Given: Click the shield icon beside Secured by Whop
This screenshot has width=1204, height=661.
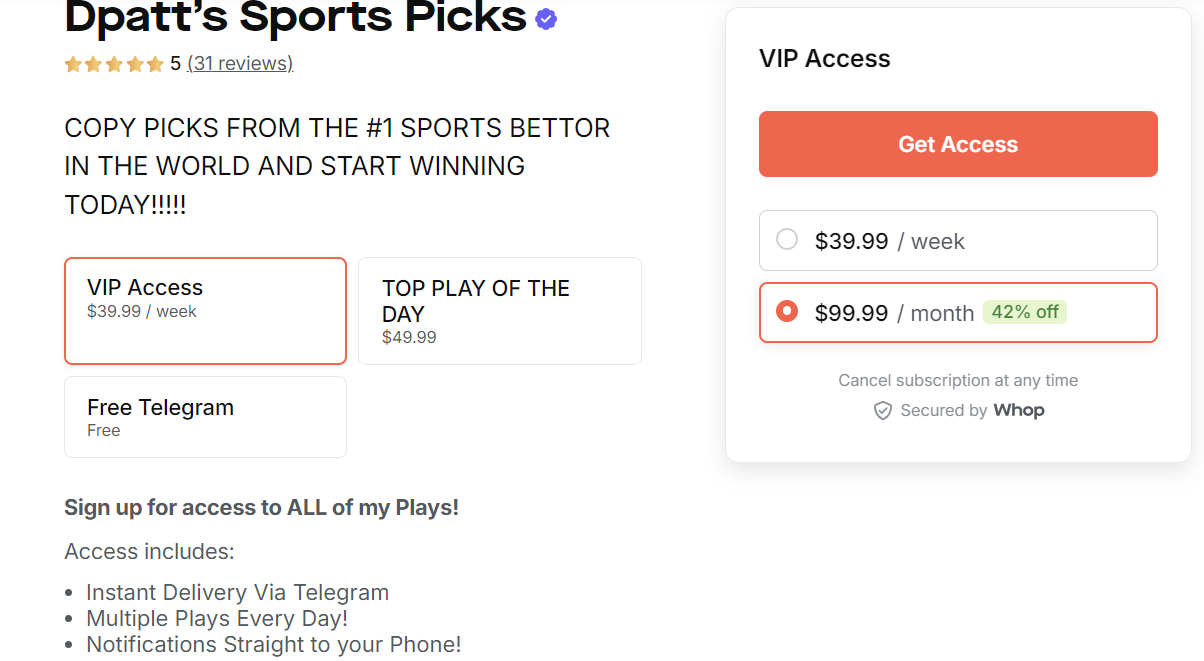Looking at the screenshot, I should tap(882, 411).
